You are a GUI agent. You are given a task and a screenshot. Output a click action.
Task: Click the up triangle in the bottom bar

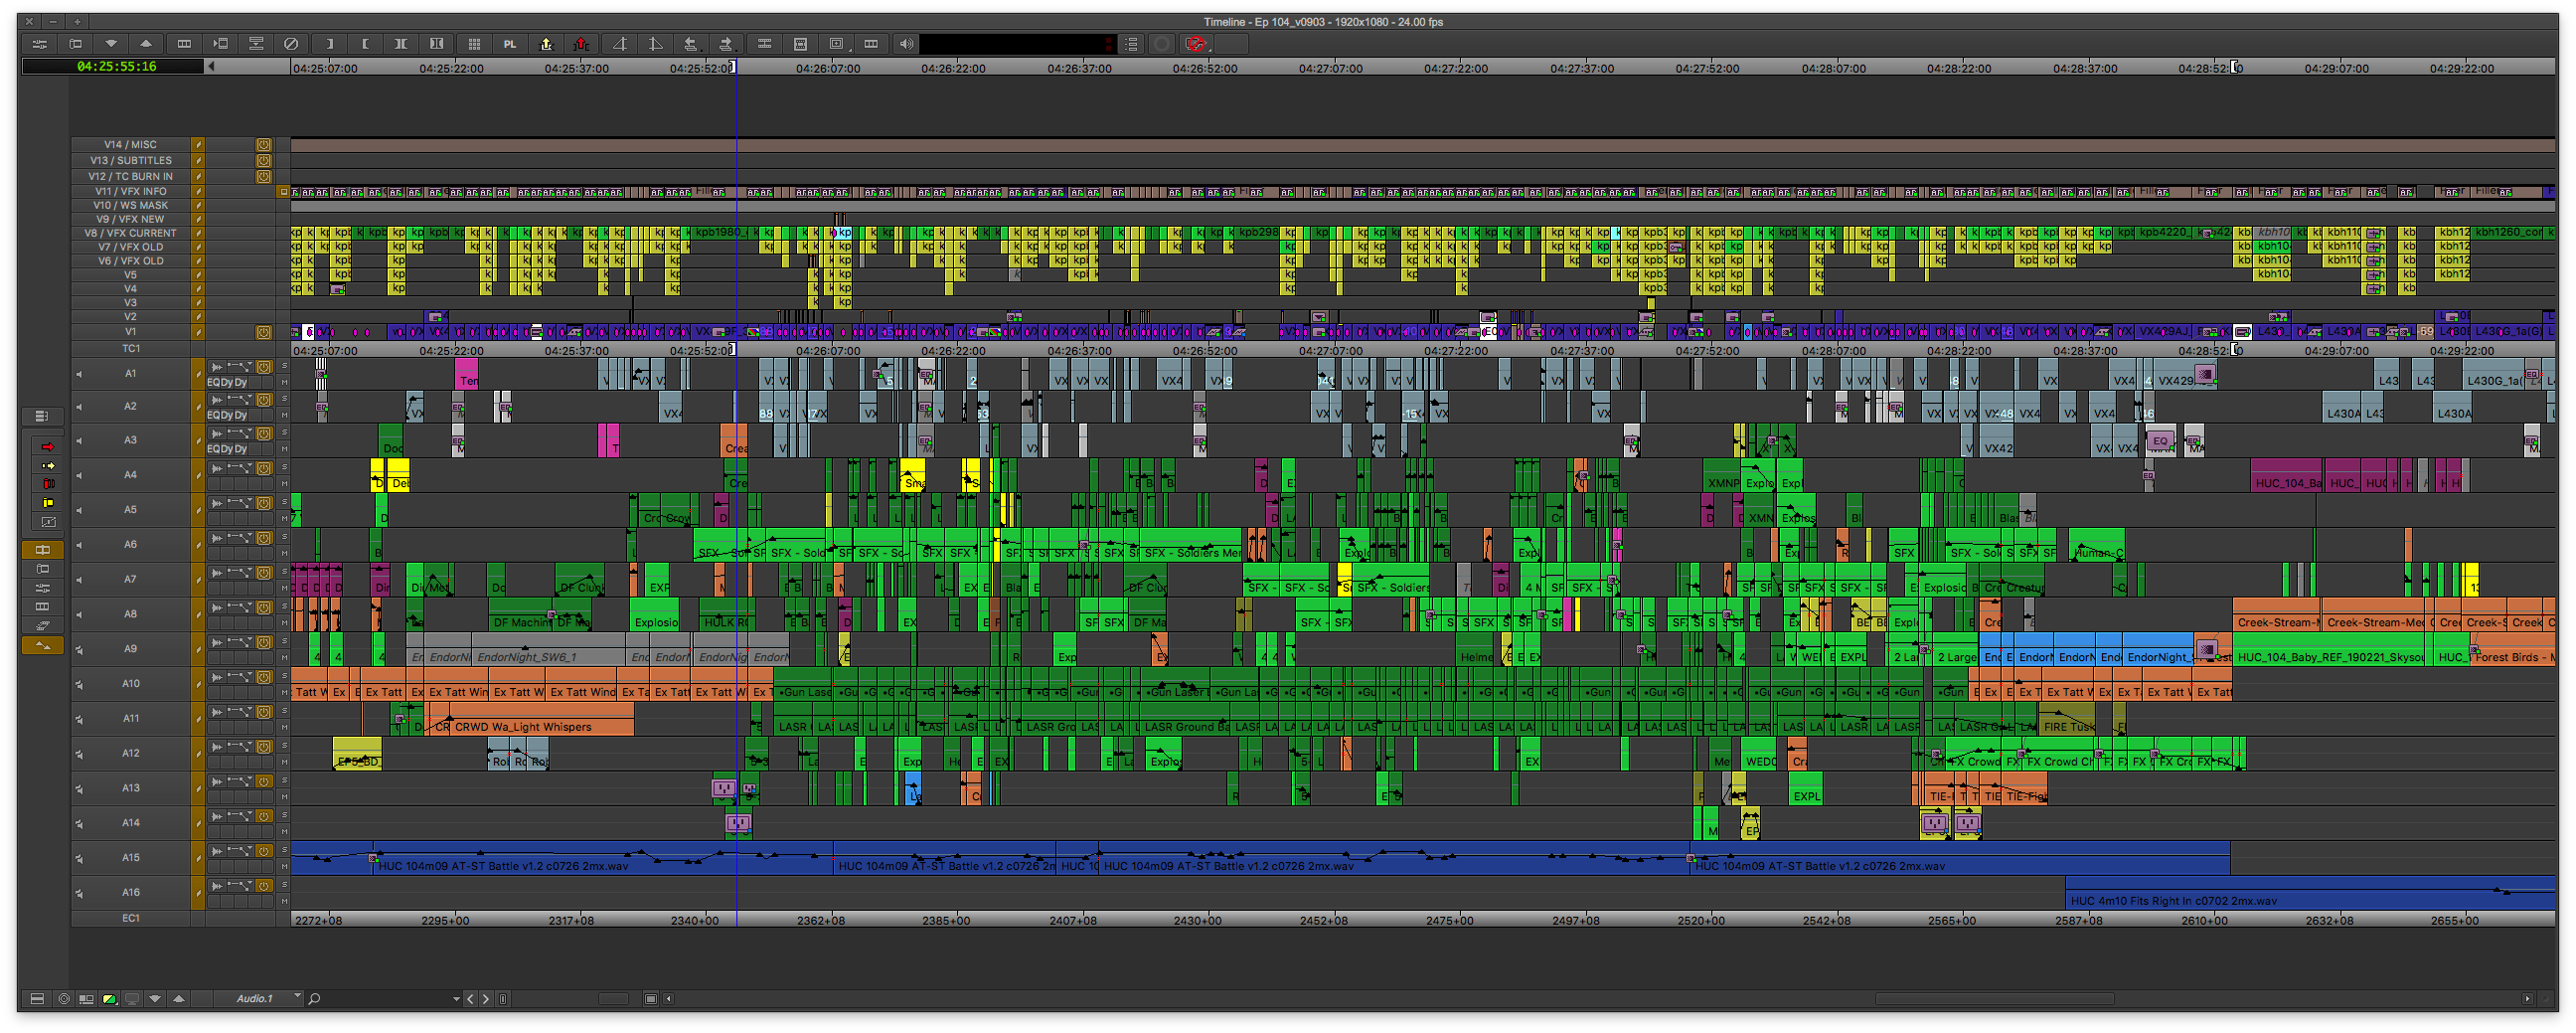click(x=179, y=998)
